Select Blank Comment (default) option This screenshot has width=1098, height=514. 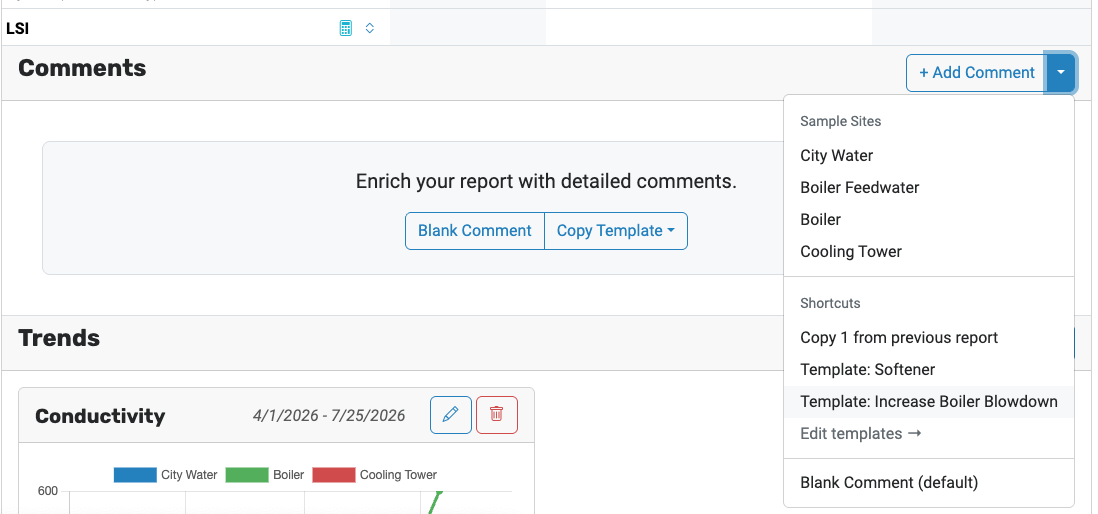click(x=929, y=482)
